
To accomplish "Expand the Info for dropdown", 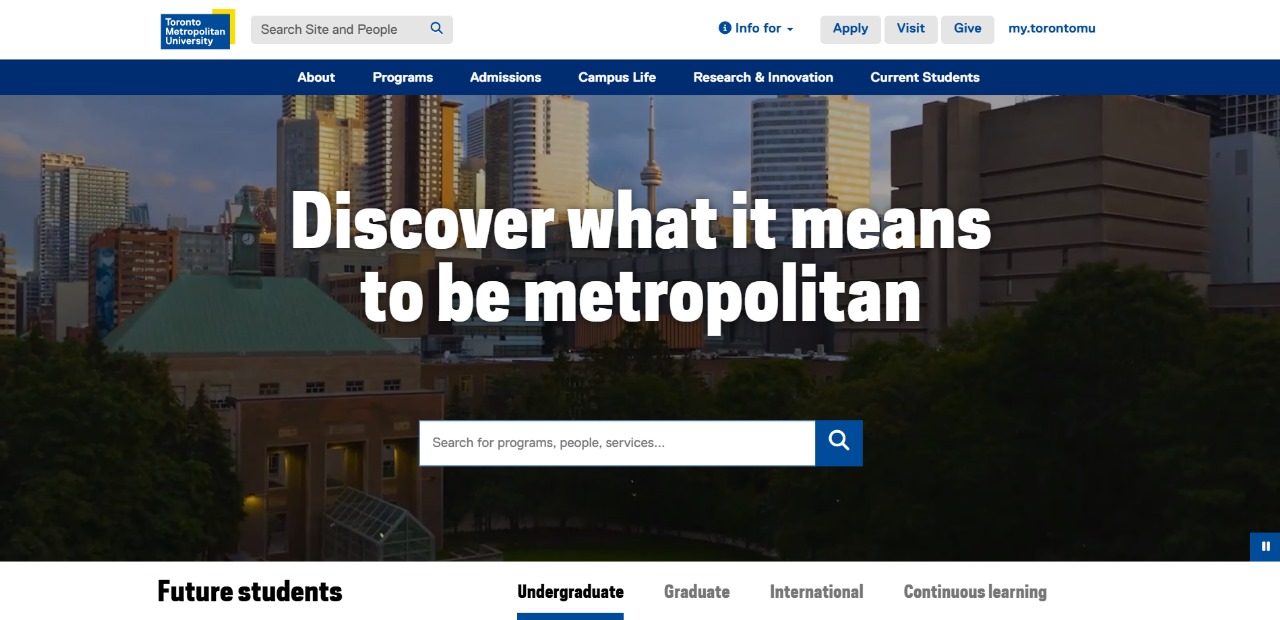I will pos(756,29).
